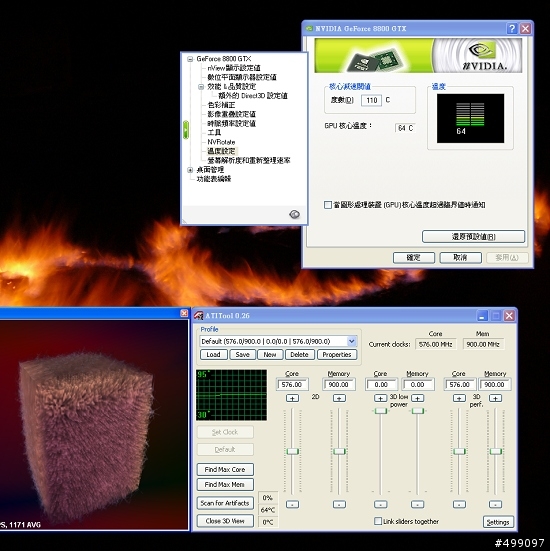Select nView顯示設定值 in the tree

[x=234, y=68]
